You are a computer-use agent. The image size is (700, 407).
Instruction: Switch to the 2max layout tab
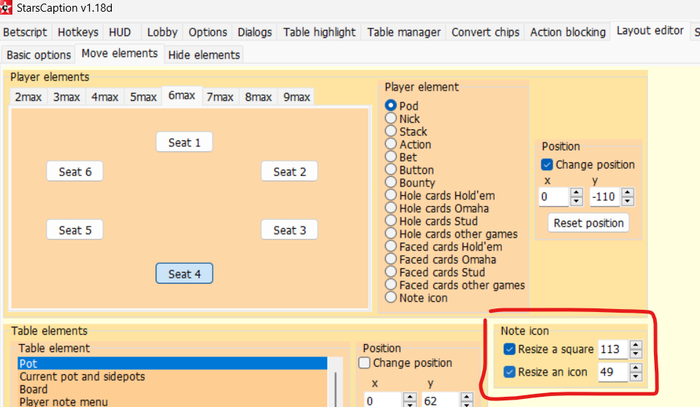28,97
